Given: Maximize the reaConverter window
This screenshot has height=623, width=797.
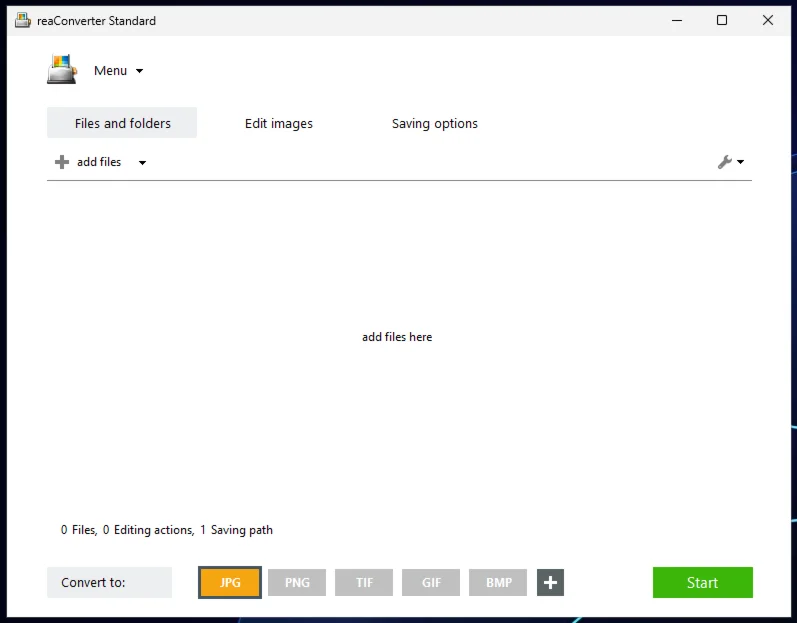Looking at the screenshot, I should pos(722,20).
